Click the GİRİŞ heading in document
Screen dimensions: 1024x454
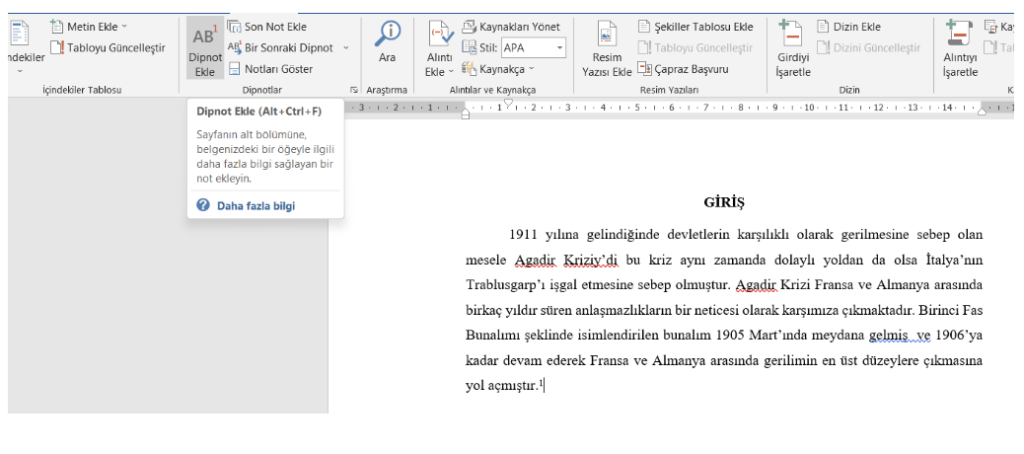pos(724,201)
